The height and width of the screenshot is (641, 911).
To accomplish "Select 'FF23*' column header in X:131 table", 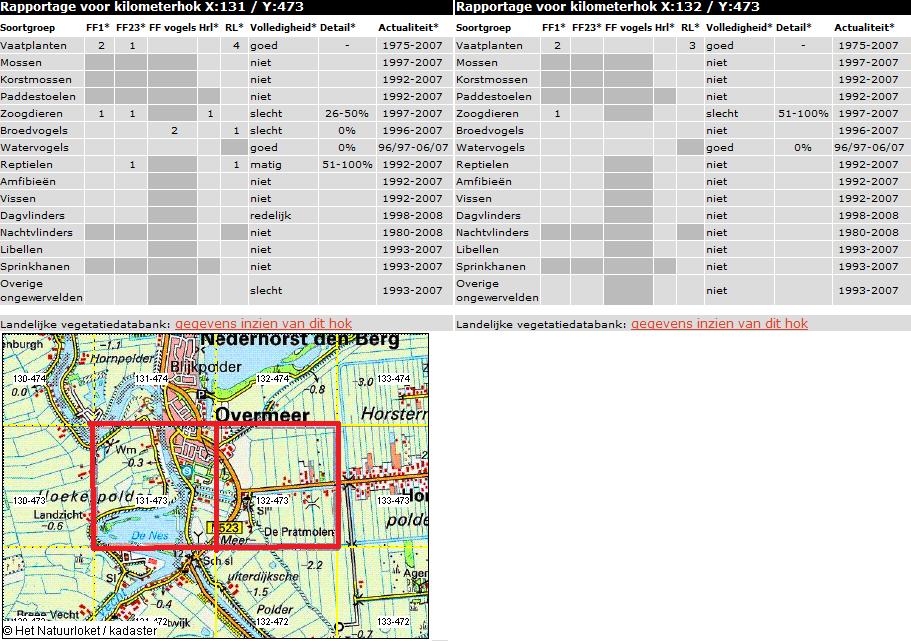I will pos(130,28).
